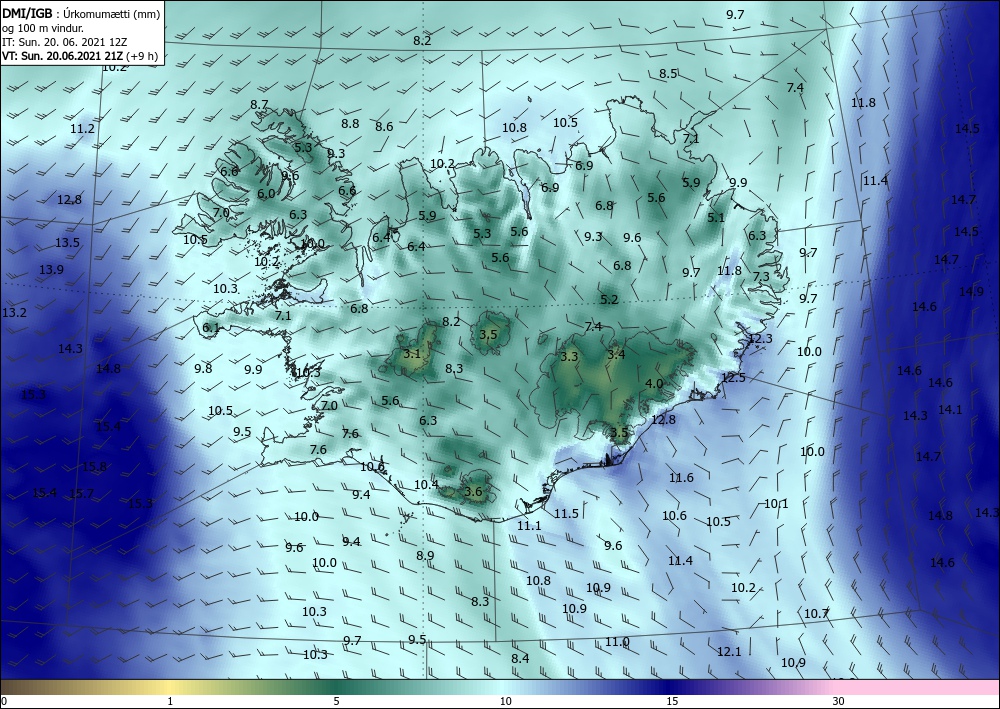Click the map value "11.6"

(x=681, y=478)
